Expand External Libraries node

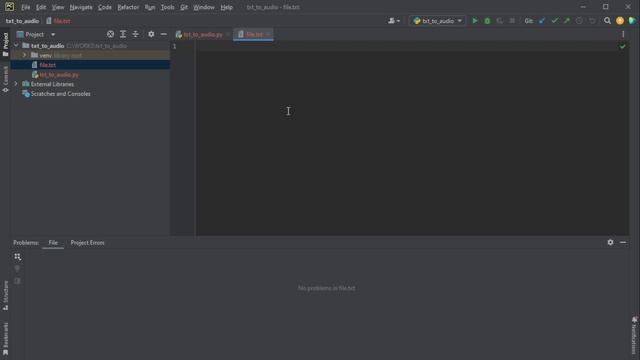16,84
